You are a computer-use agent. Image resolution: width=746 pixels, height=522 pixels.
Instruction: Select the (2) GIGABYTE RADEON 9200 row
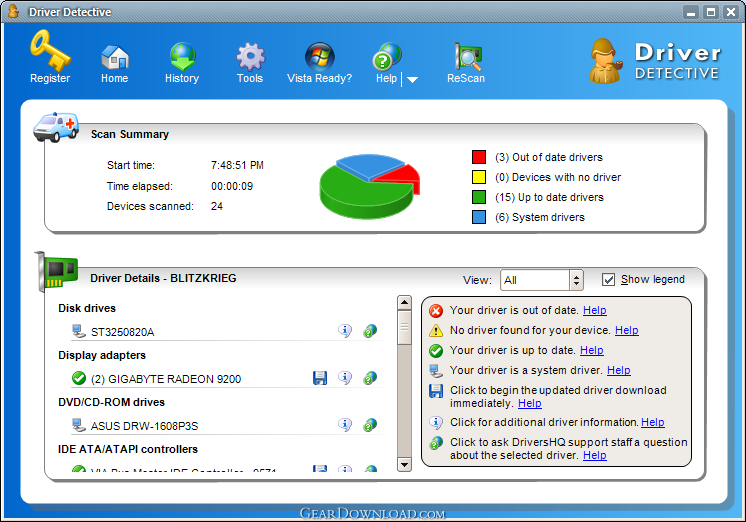(225, 379)
